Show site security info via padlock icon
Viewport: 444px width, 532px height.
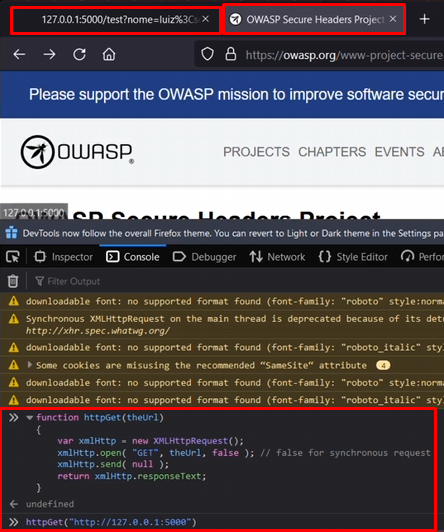pyautogui.click(x=231, y=54)
